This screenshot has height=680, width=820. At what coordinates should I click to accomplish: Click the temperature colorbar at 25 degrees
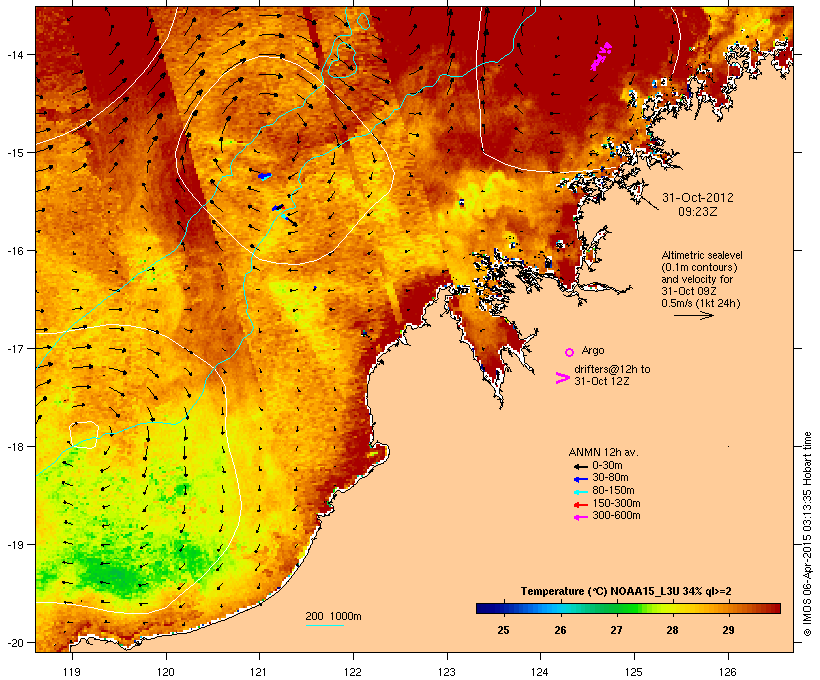[x=504, y=608]
